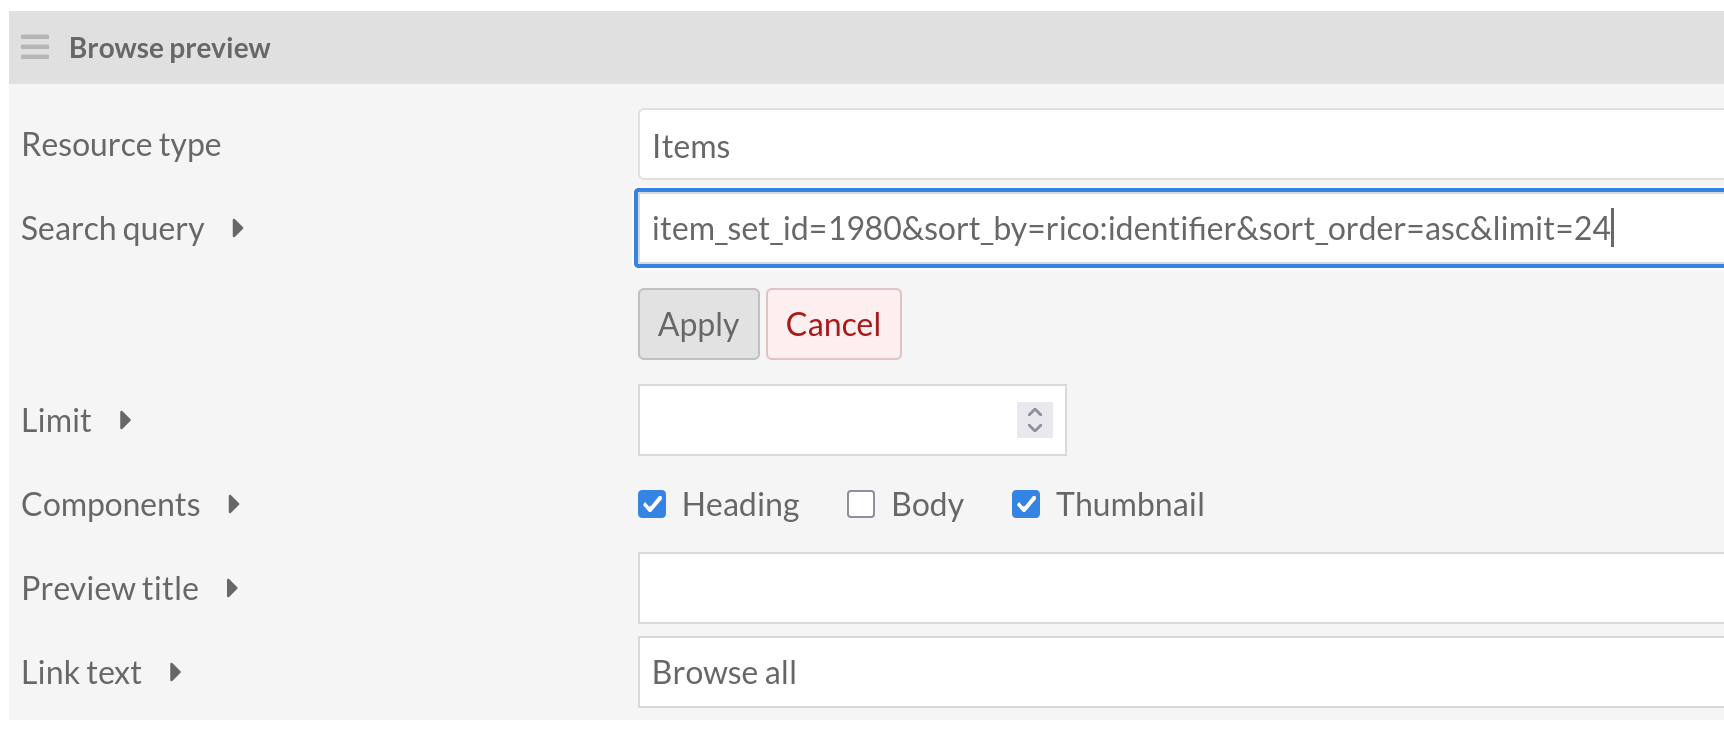
Task: Focus the Search query text field
Action: click(1180, 228)
